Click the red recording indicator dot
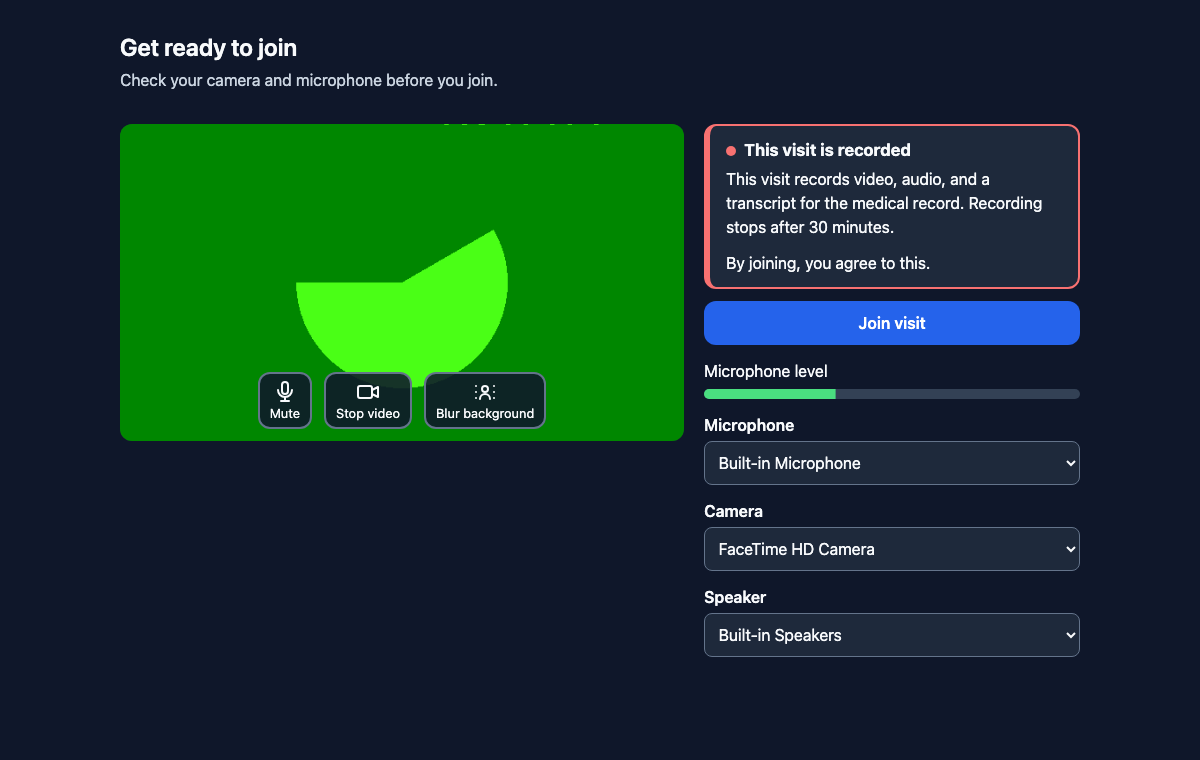This screenshot has height=760, width=1200. 731,151
